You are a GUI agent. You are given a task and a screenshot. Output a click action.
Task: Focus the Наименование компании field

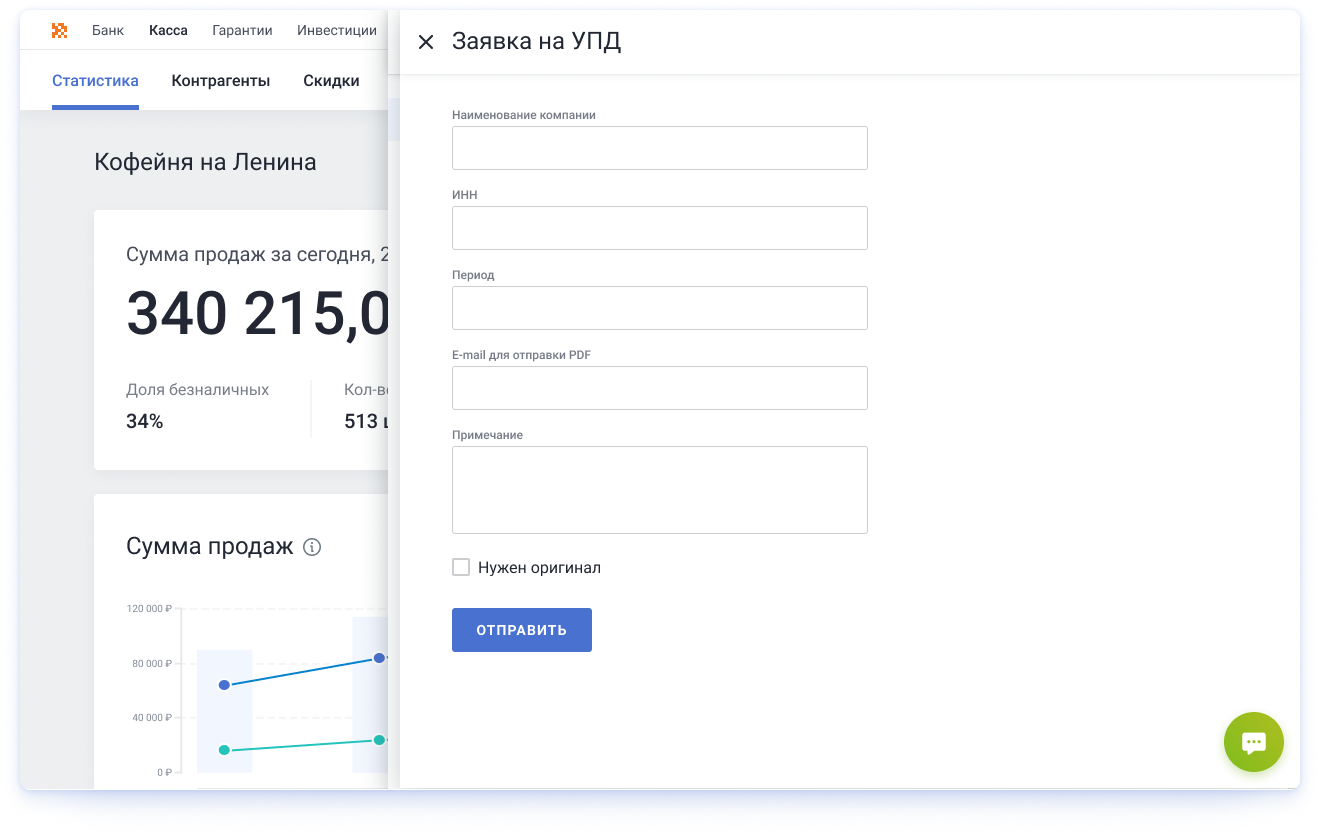[660, 148]
